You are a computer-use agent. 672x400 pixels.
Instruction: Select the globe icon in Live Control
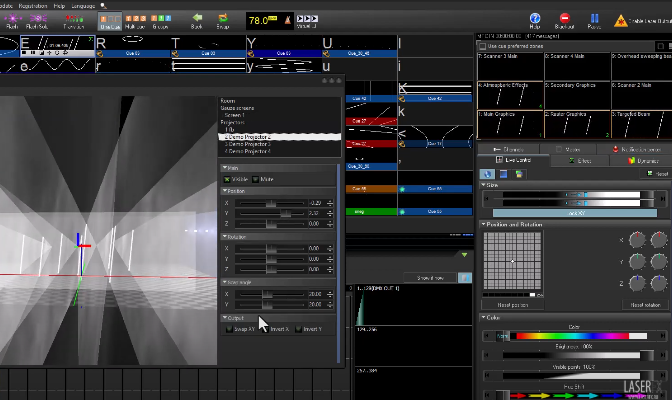[487, 174]
